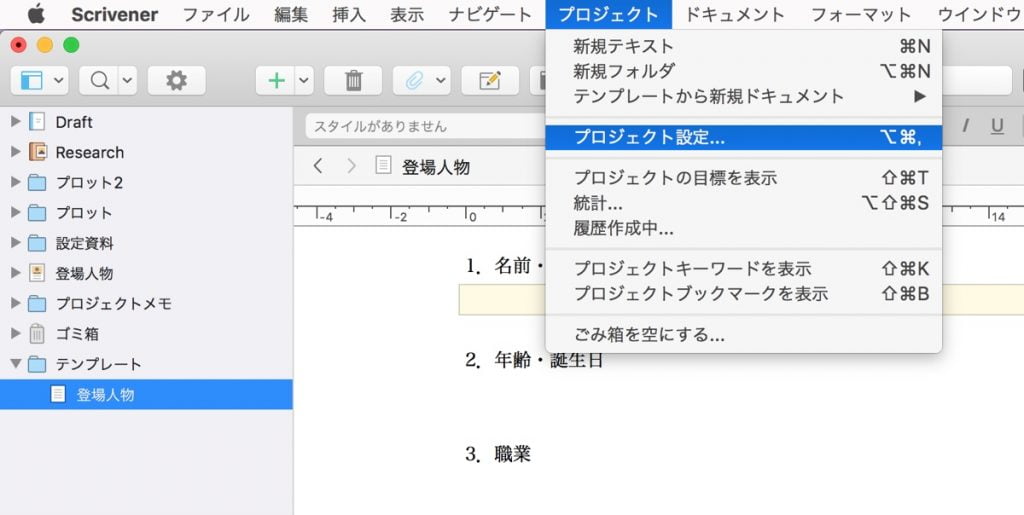
Task: Select 設定資料 folder in binder
Action: [x=84, y=243]
